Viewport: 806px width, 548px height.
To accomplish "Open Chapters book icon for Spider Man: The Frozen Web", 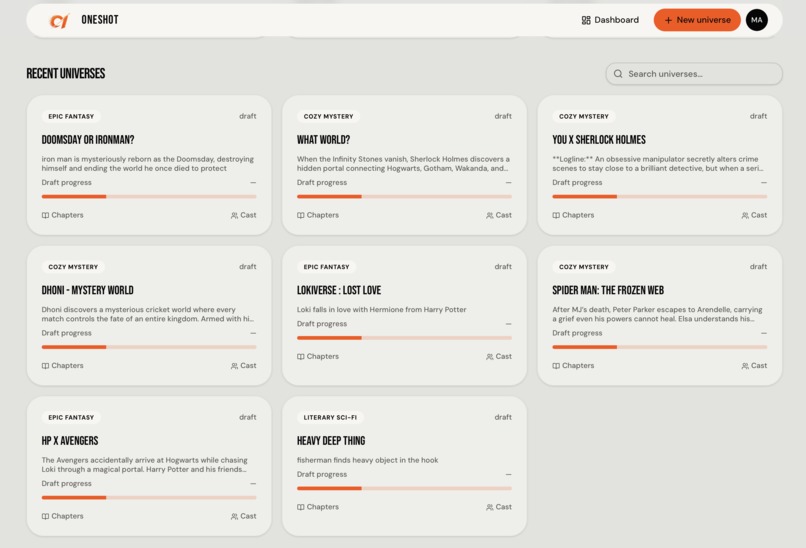I will click(x=556, y=366).
